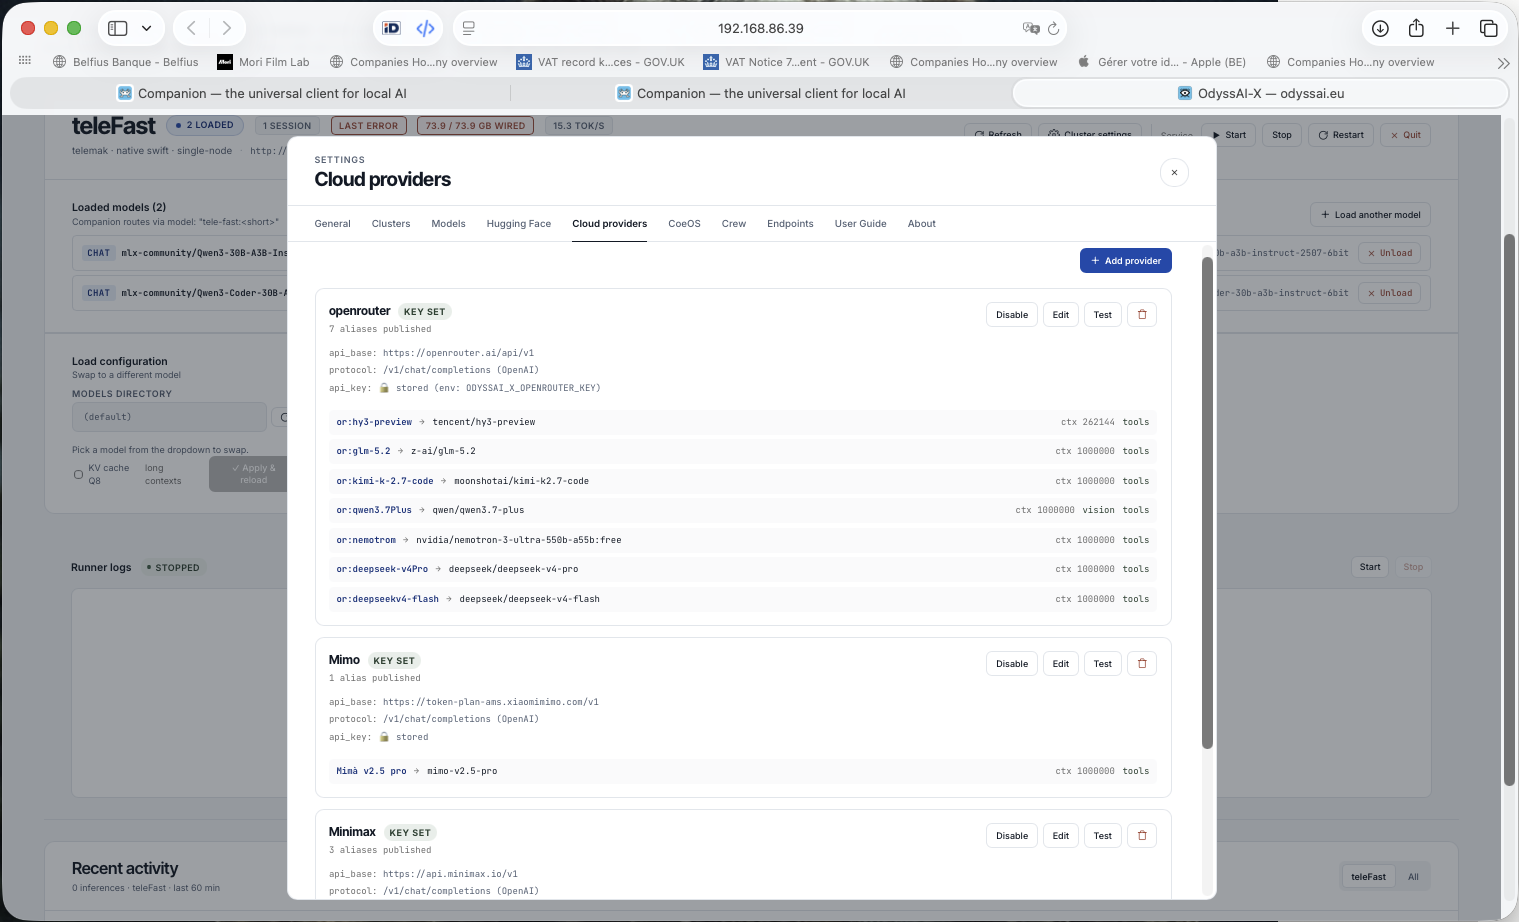1519x922 pixels.
Task: Open the Belfius Banque bookmark
Action: point(126,62)
